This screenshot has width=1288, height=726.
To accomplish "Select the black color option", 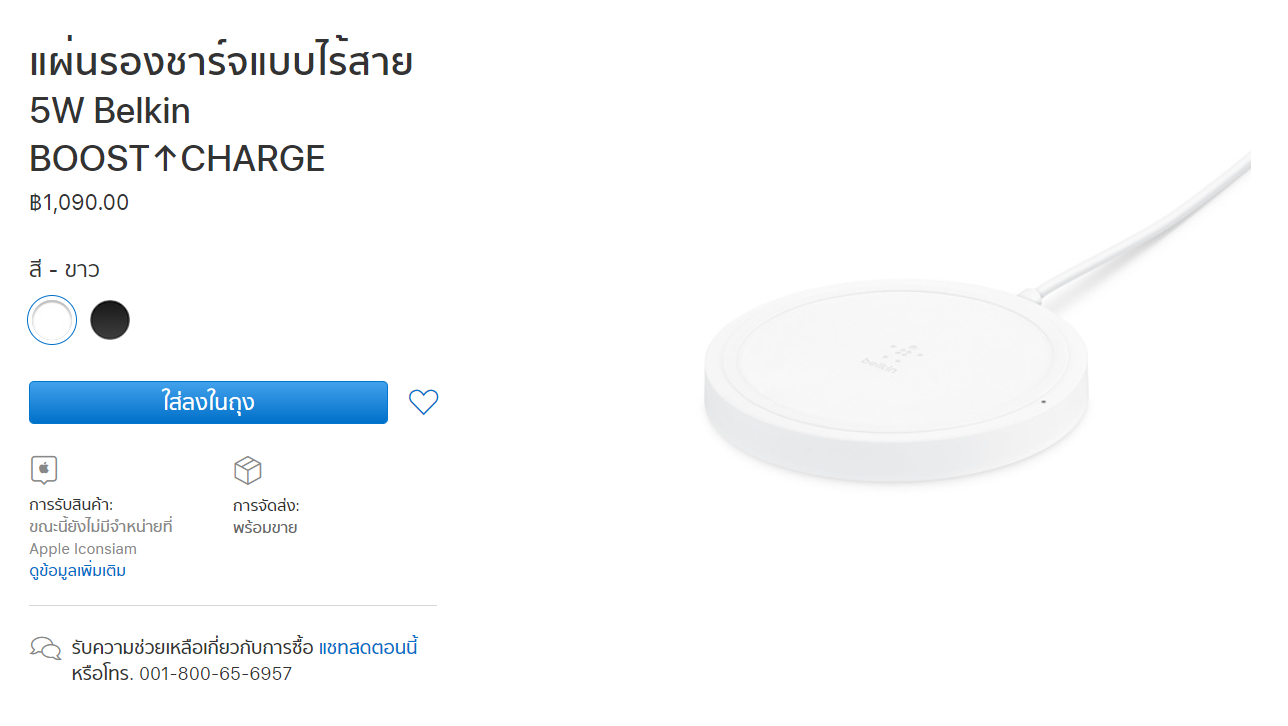I will pyautogui.click(x=110, y=319).
